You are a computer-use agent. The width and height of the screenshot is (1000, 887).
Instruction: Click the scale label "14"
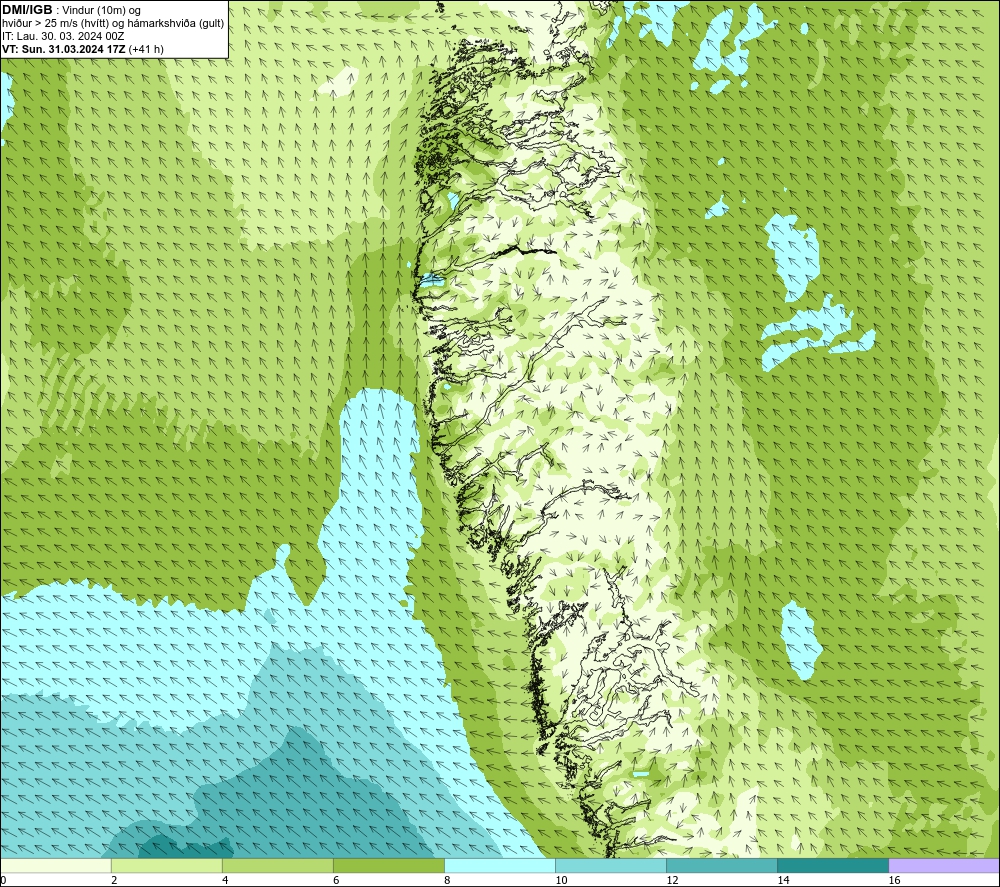(x=783, y=881)
